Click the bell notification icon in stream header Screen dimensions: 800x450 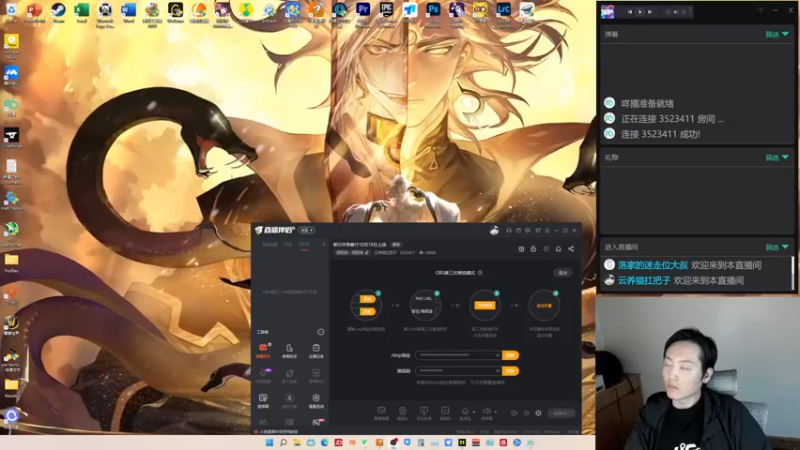[x=558, y=248]
